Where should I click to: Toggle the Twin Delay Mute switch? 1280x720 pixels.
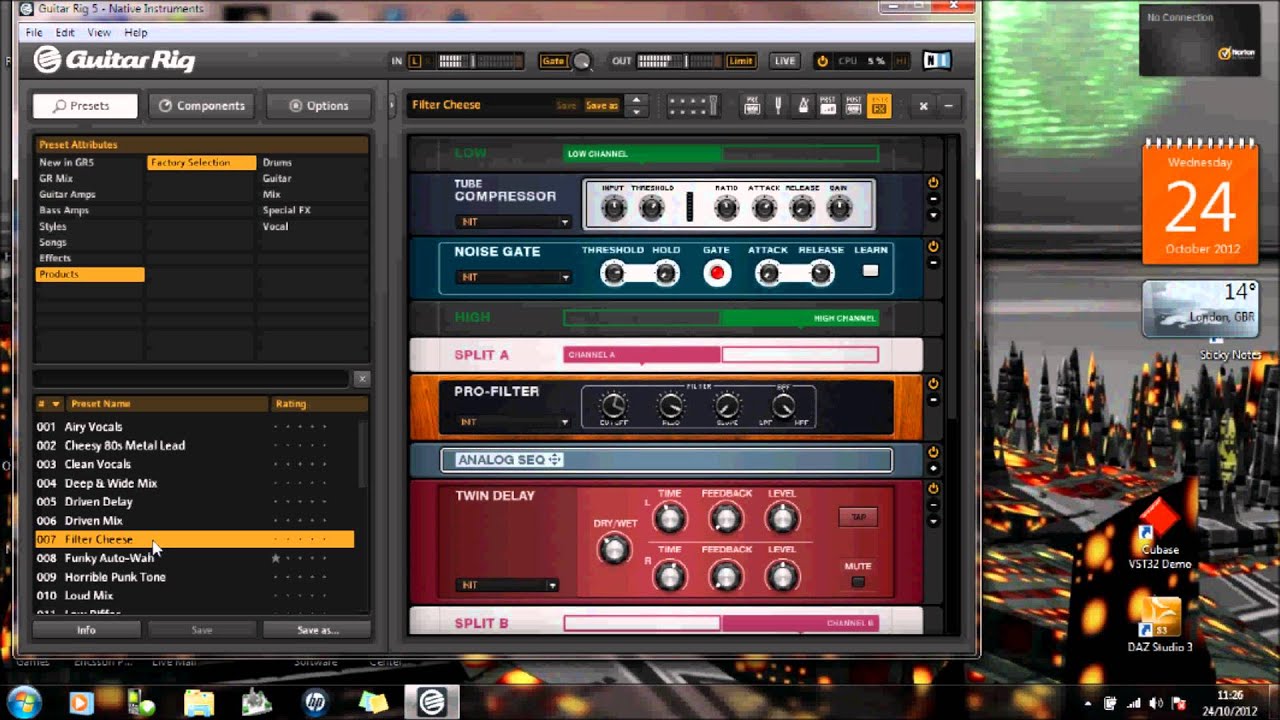pos(858,582)
